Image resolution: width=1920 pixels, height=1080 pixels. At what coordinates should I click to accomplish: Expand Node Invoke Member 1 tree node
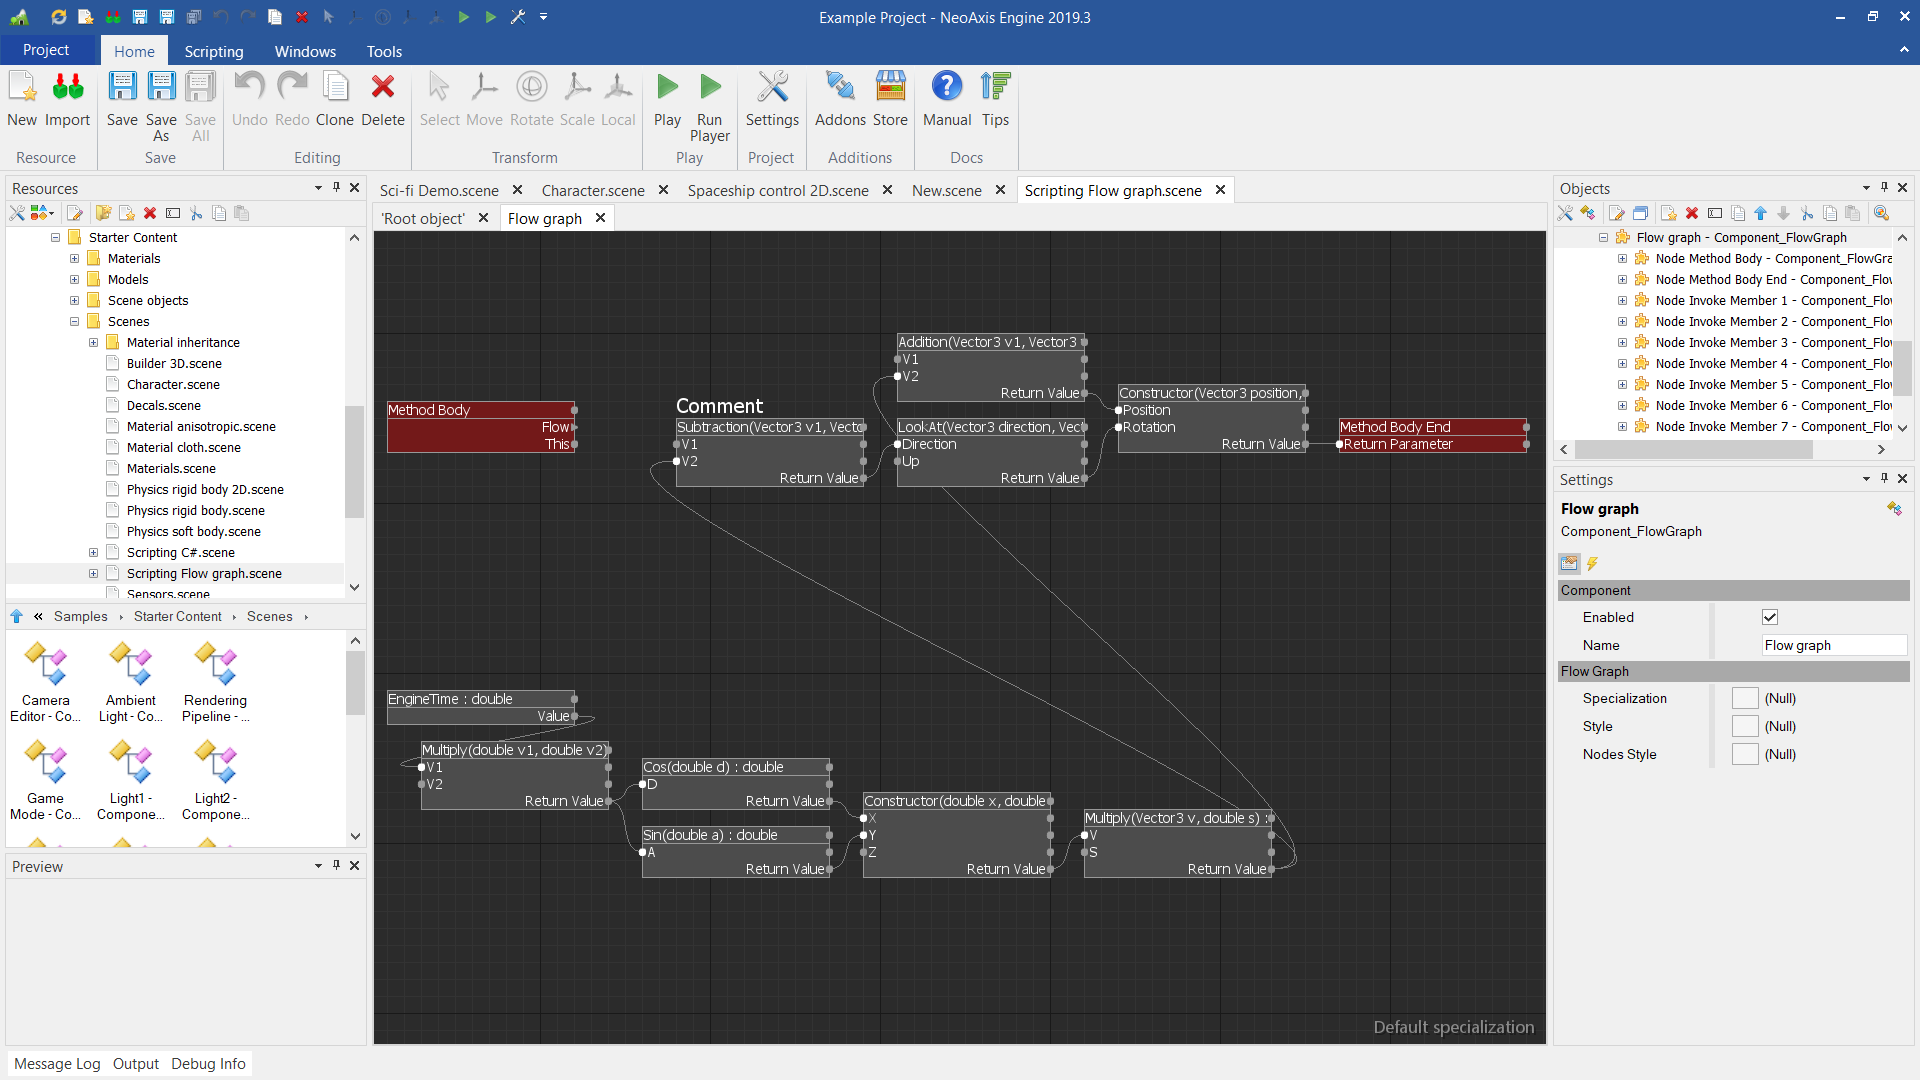pos(1622,300)
